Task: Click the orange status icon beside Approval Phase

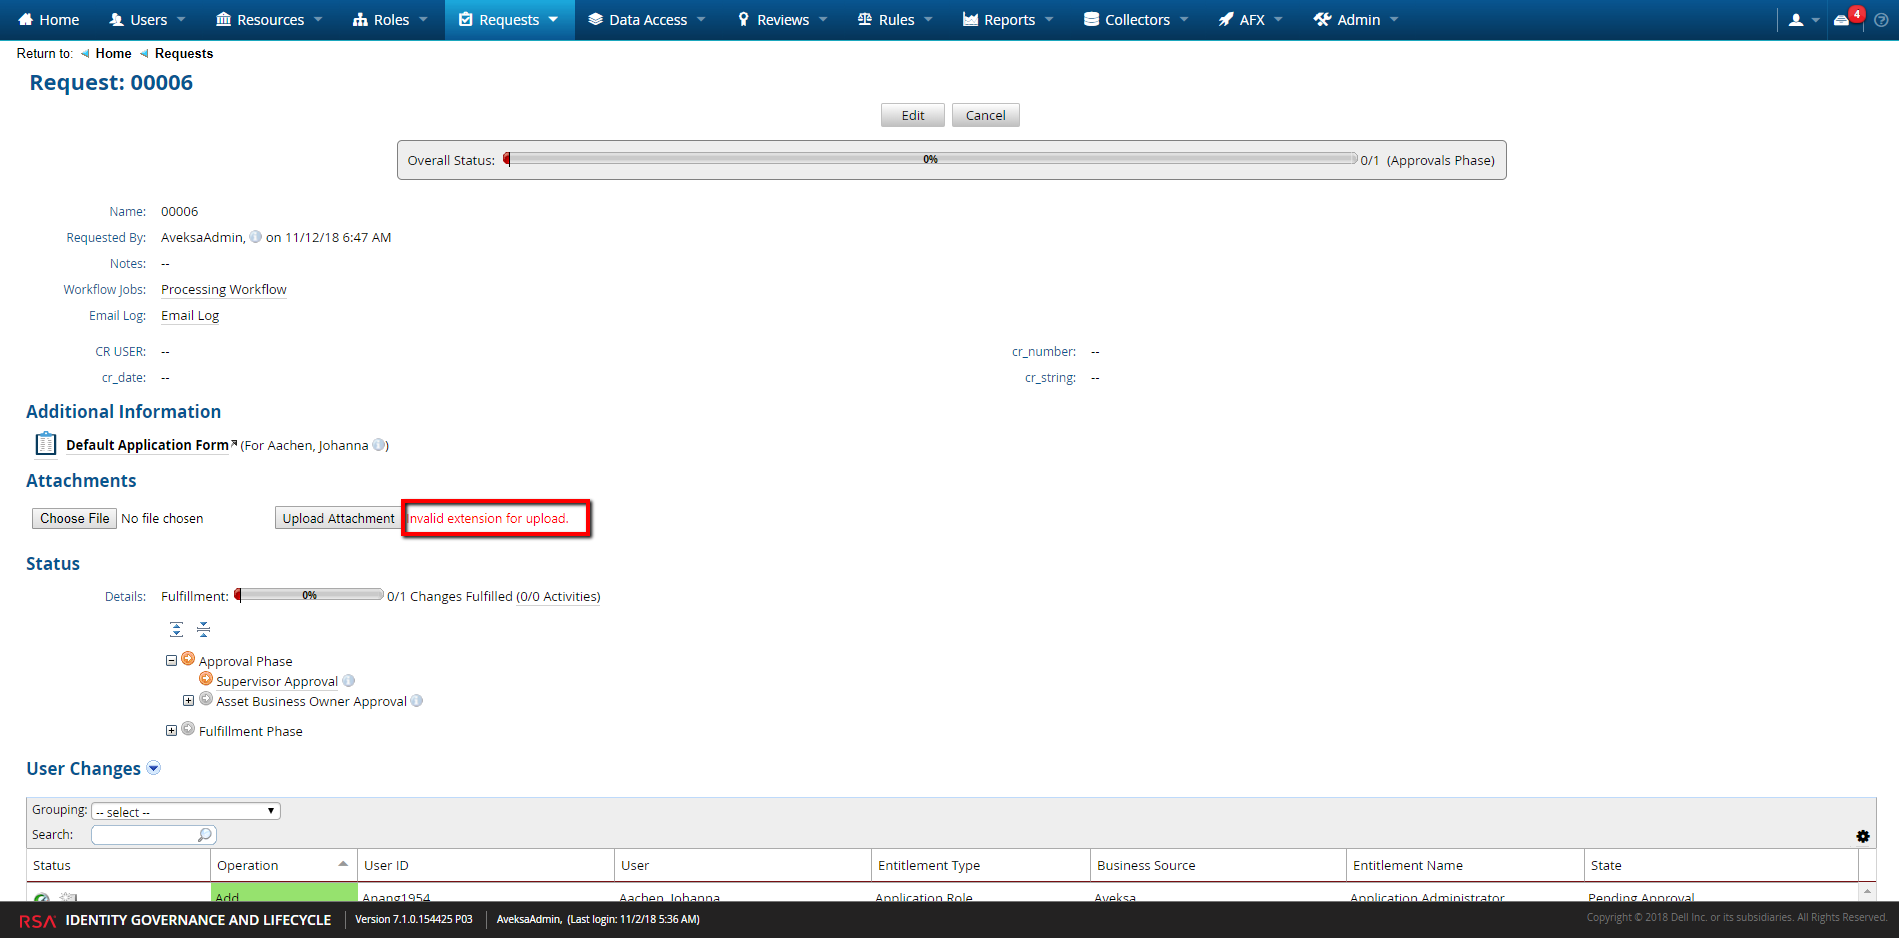Action: point(188,658)
